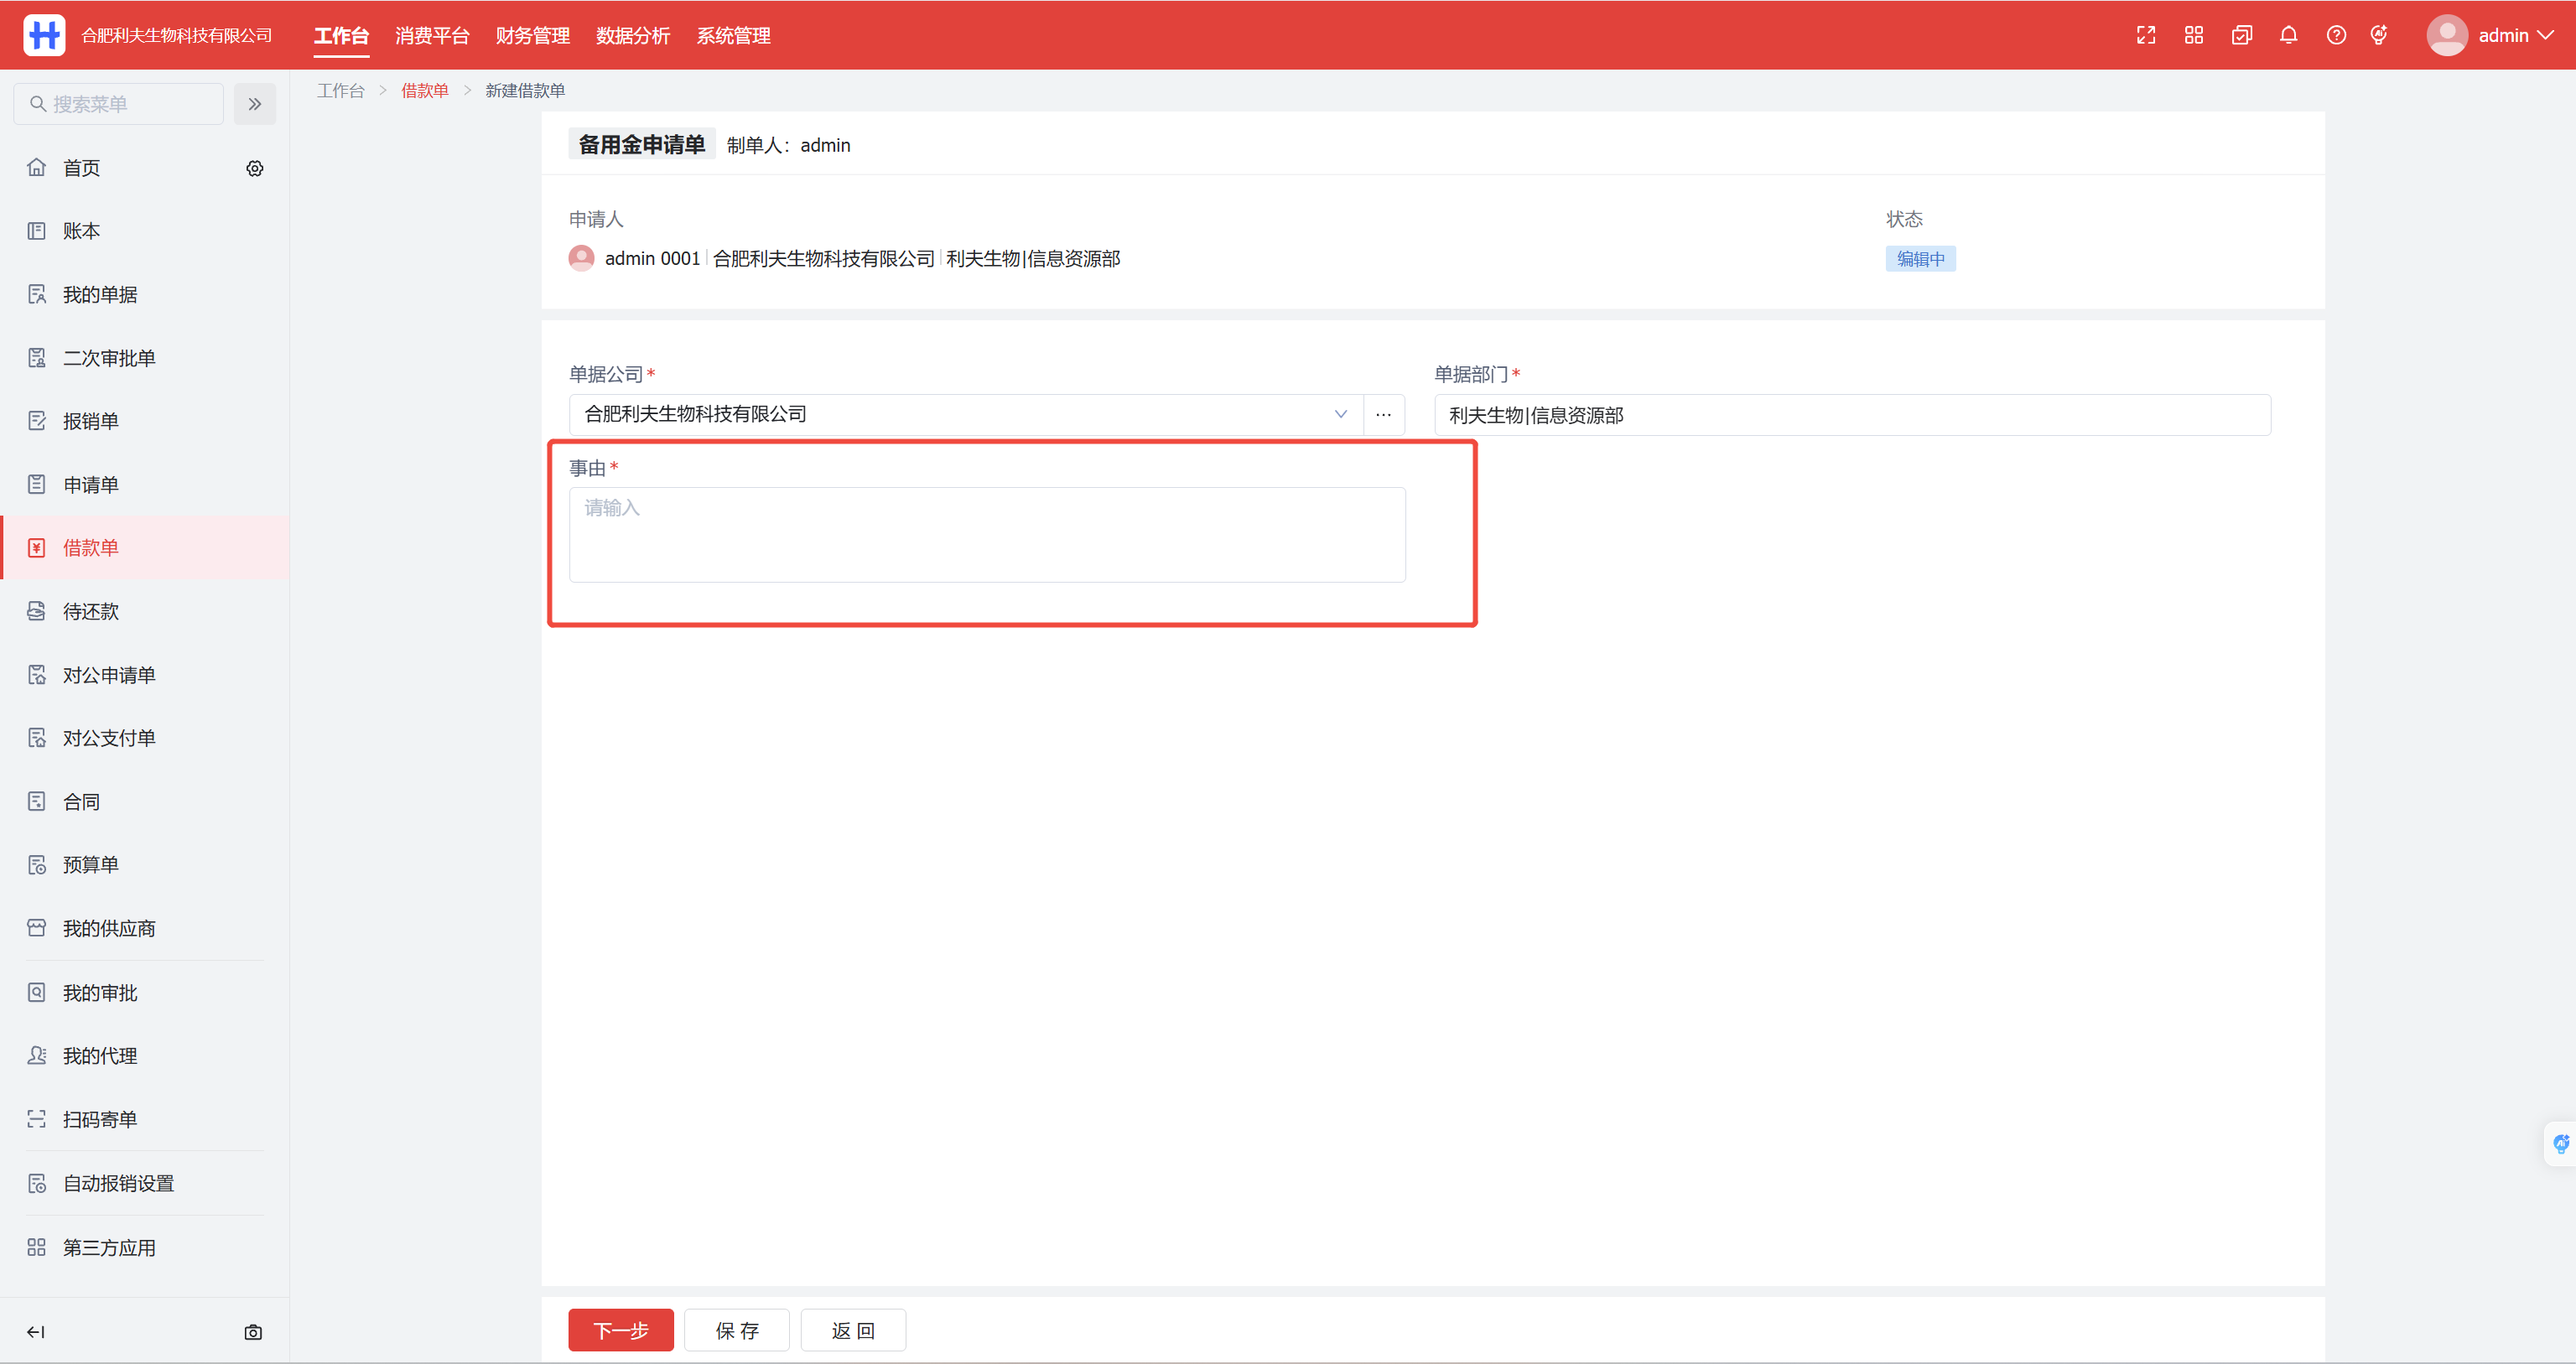Click the camera screenshot icon in sidebar footer
This screenshot has width=2576, height=1364.
click(x=253, y=1332)
